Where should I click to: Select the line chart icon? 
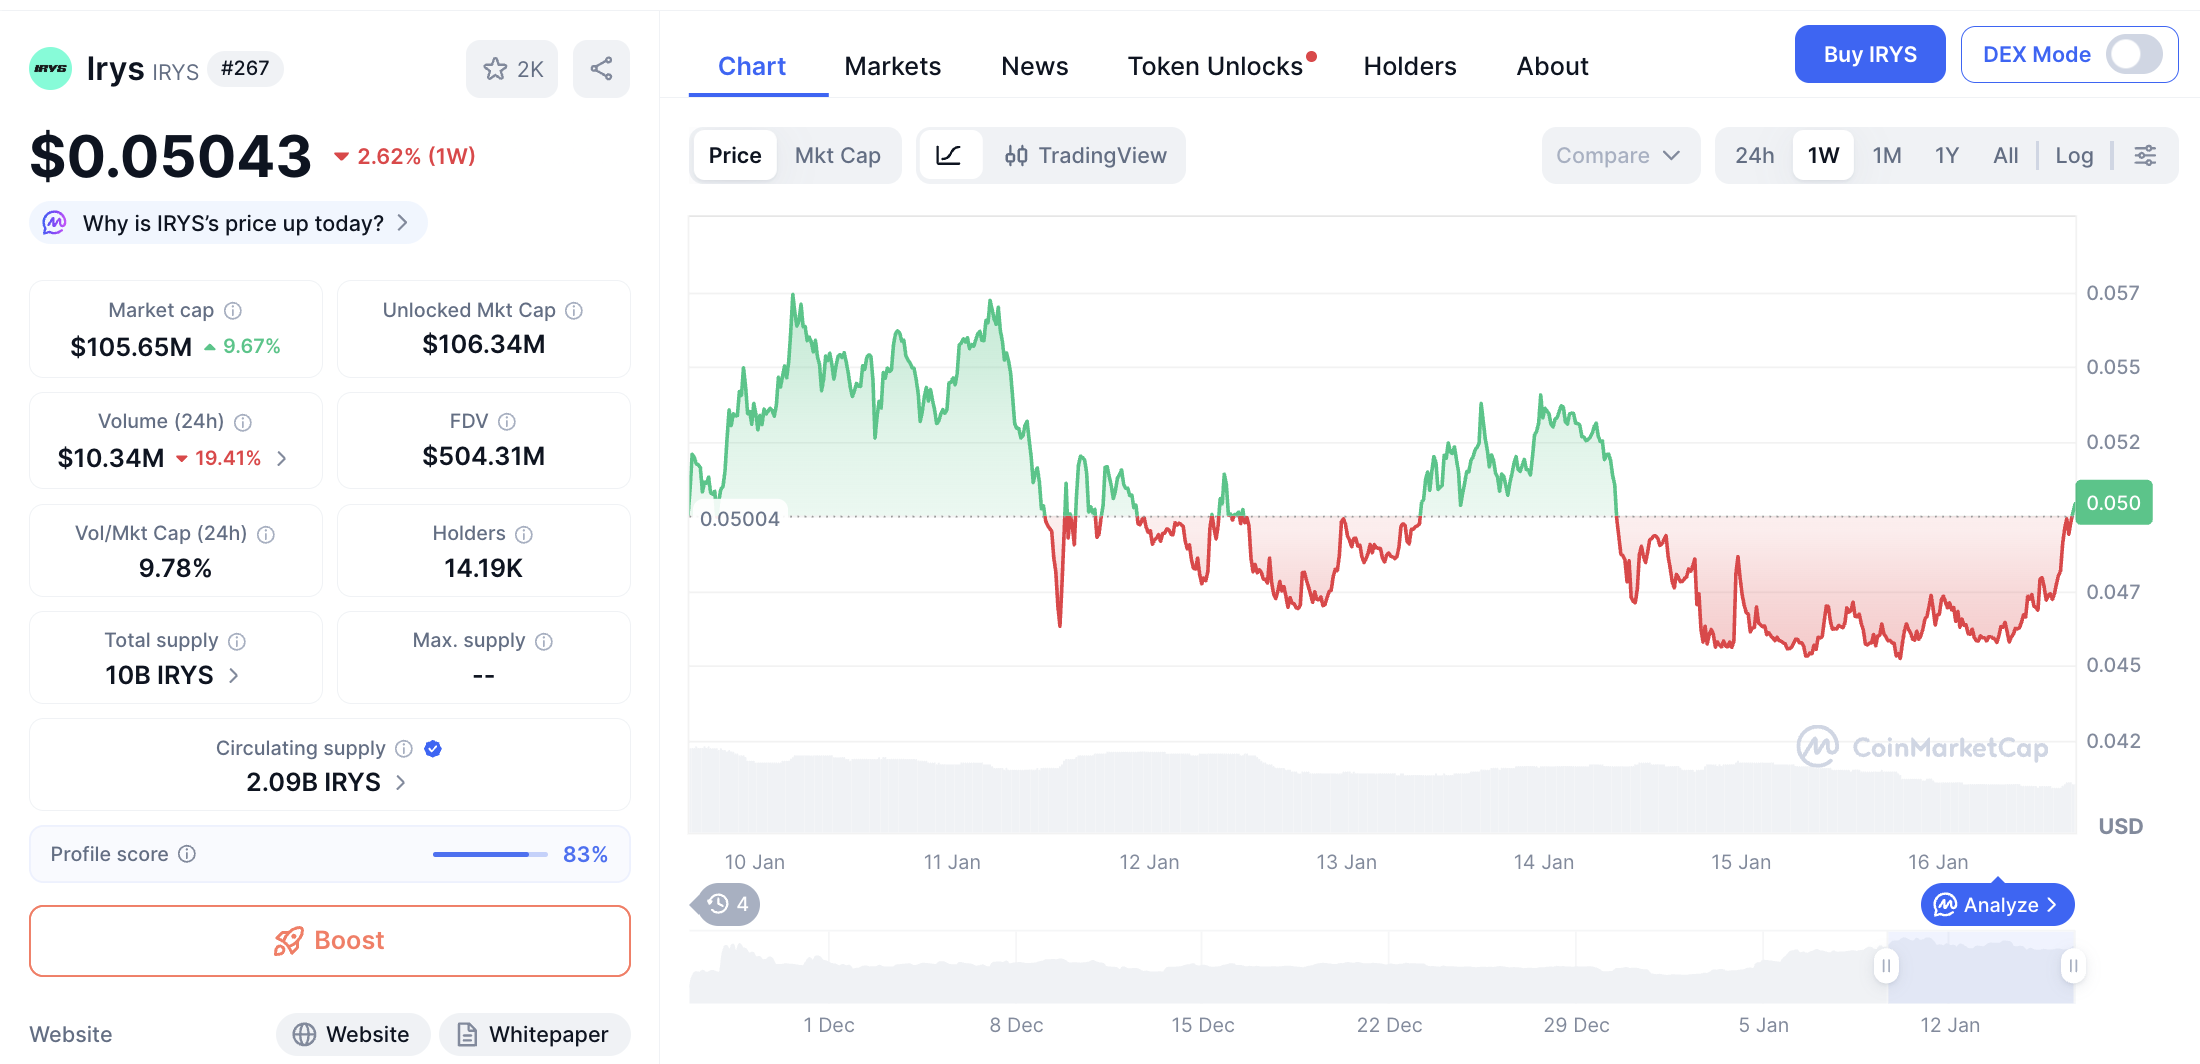pos(948,155)
